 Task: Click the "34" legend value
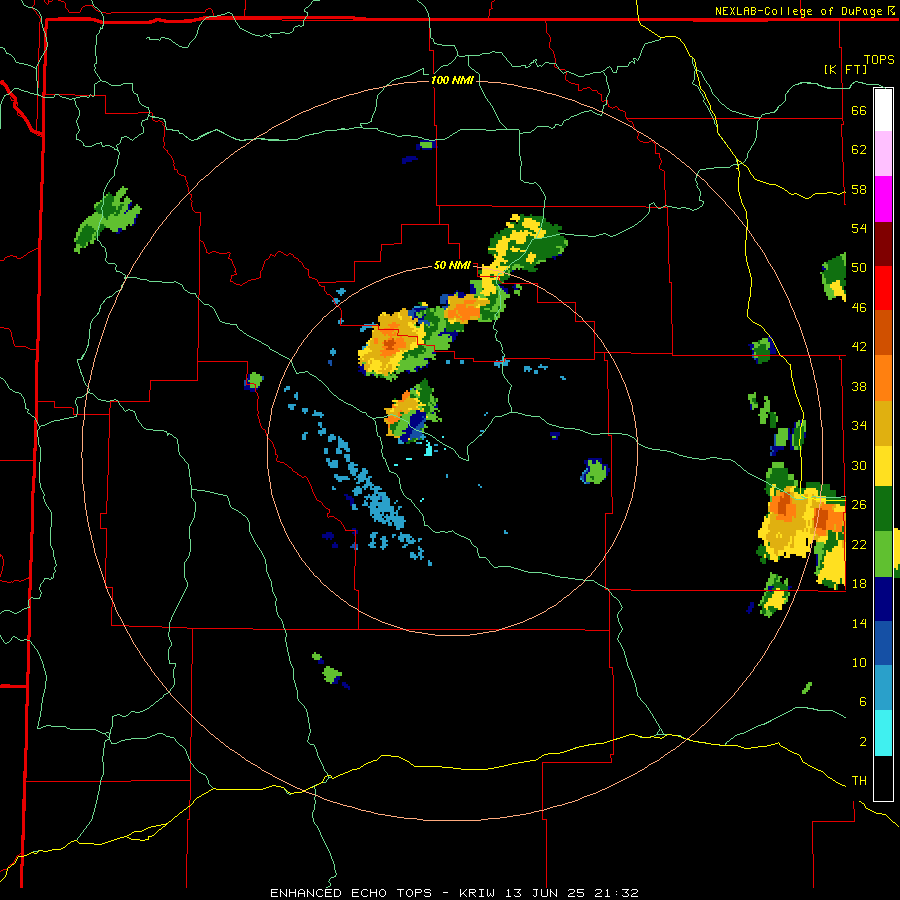coord(859,426)
